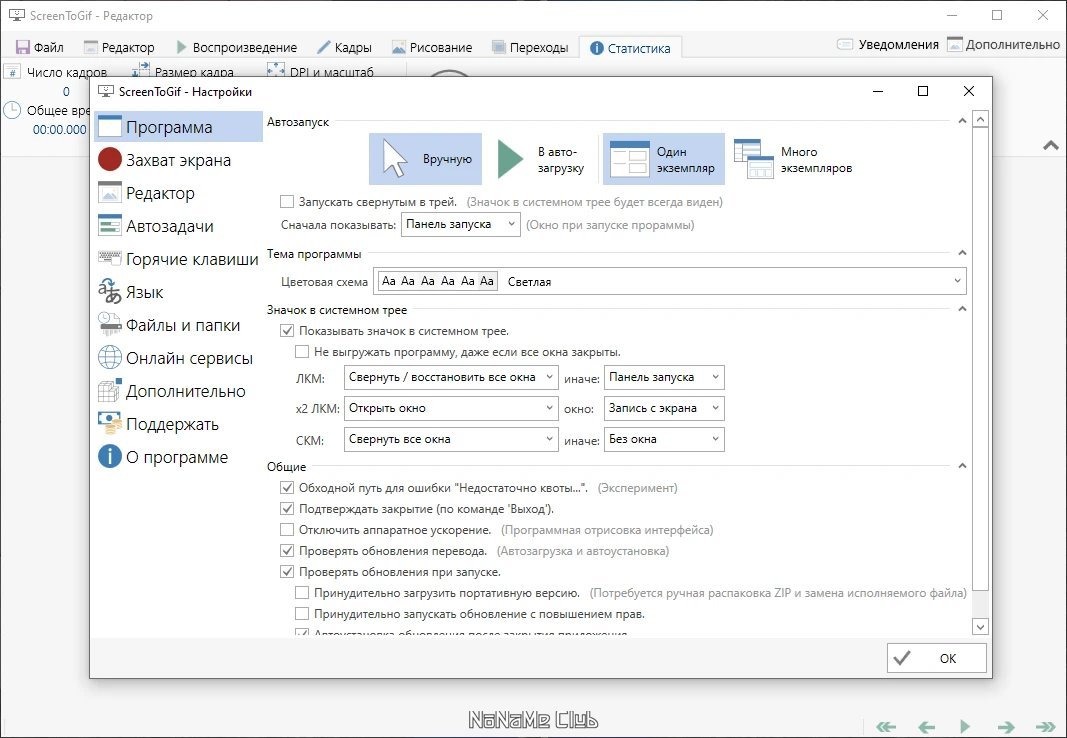Viewport: 1067px width, 738px height.
Task: Open Сначала показывать dropdown Панель запуска
Action: click(x=461, y=224)
